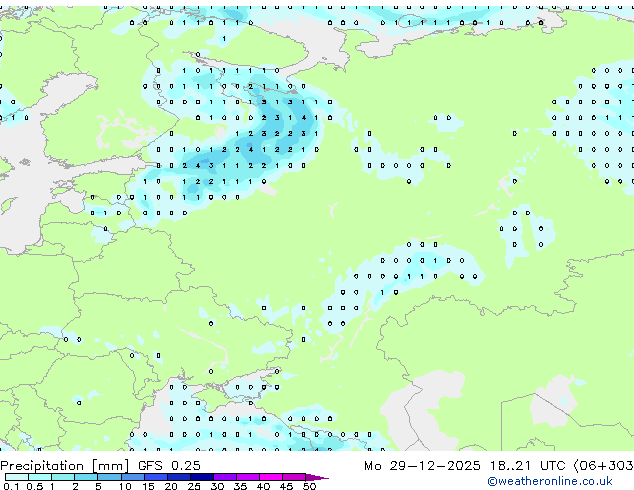Viewport: 634px width, 490px height.
Task: Click the purple arrow at legend end
Action: coord(317,477)
